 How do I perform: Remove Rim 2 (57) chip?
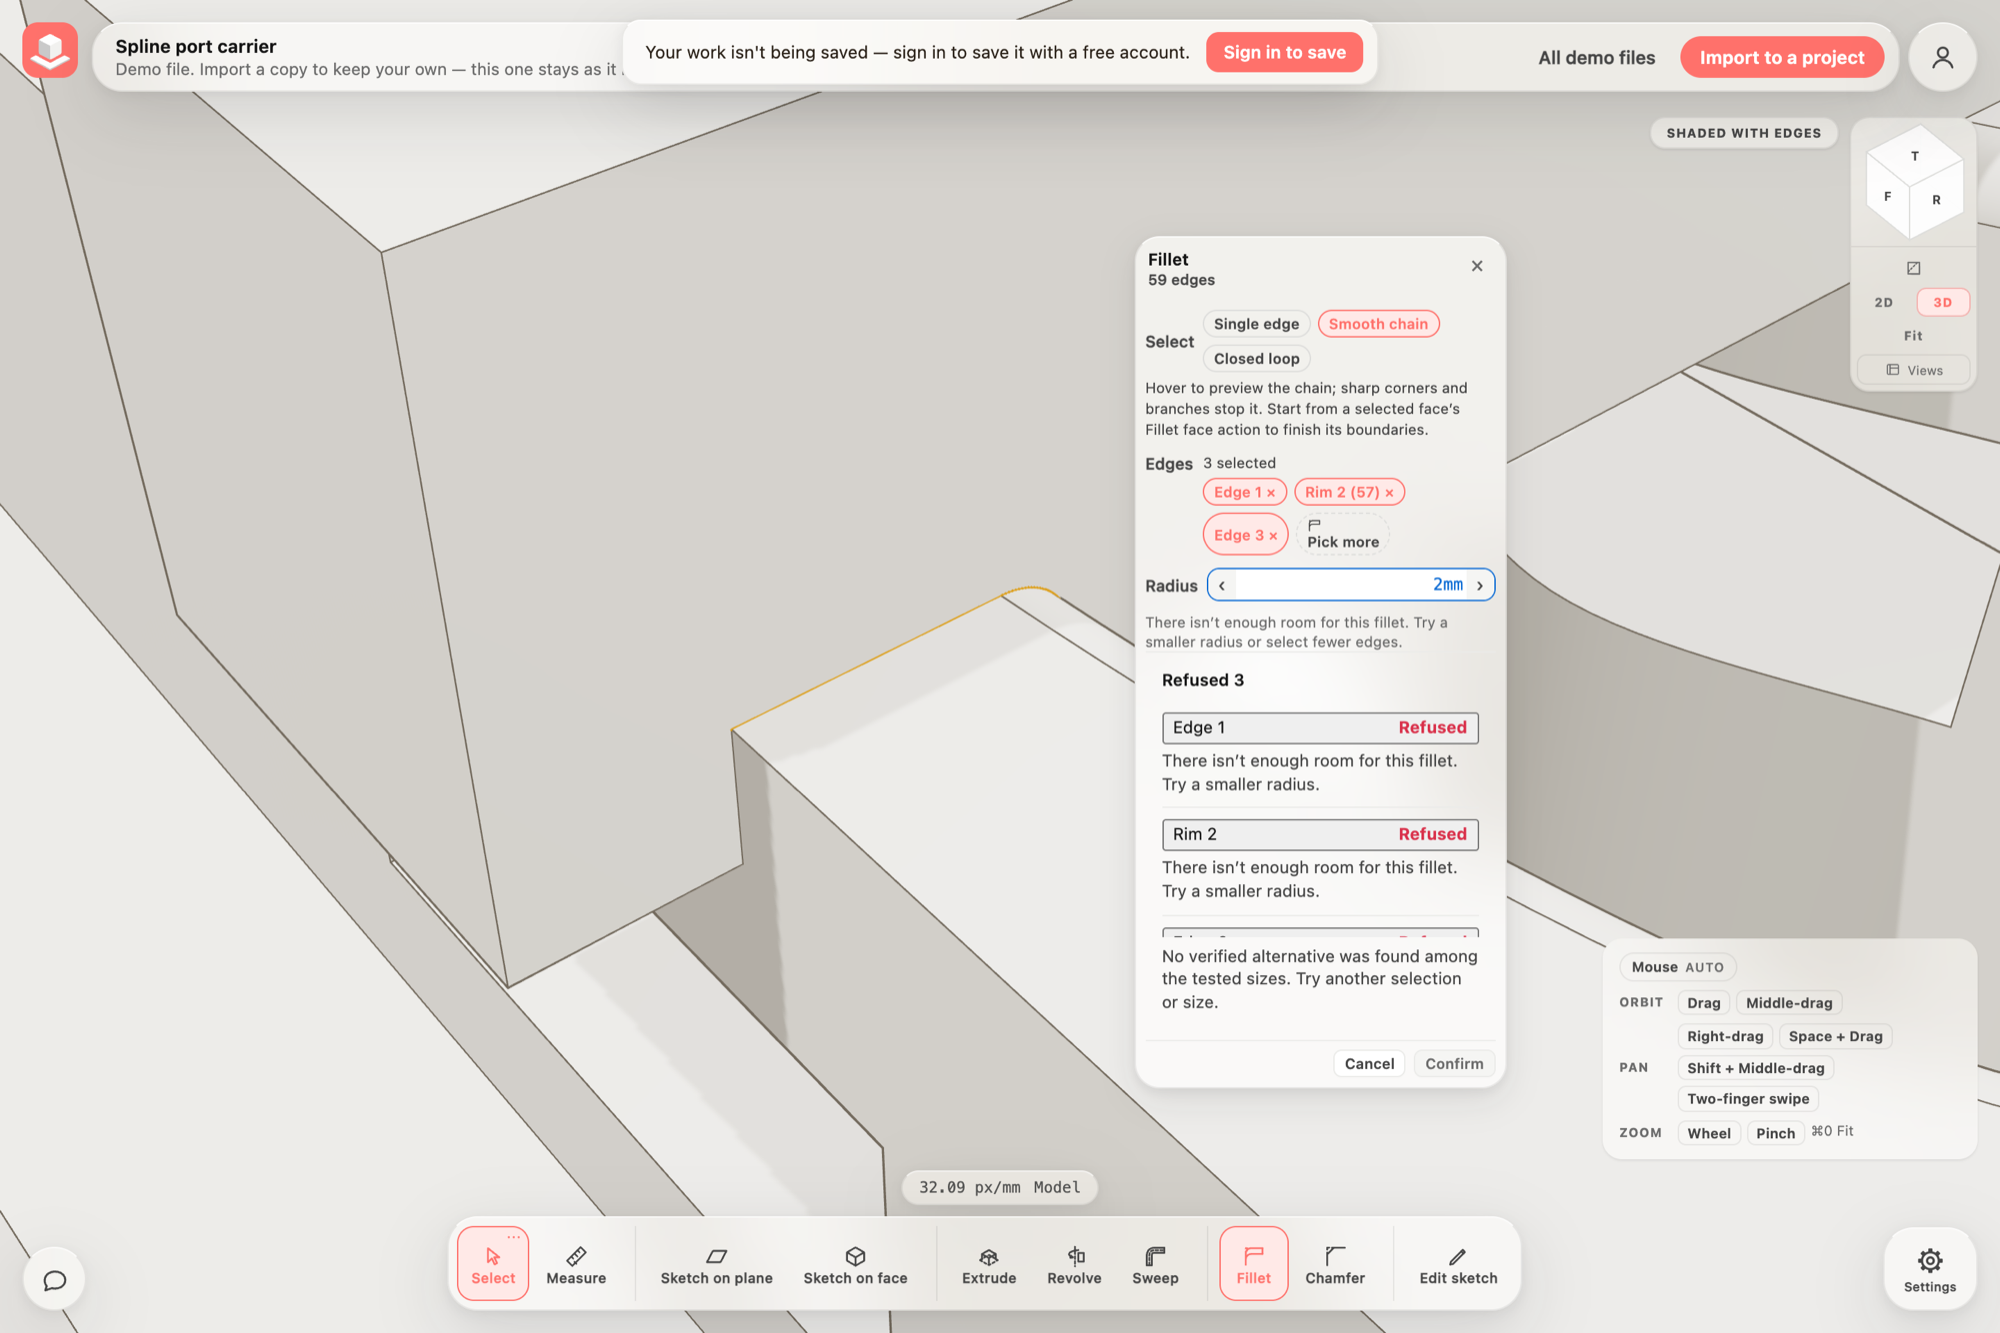1389,493
